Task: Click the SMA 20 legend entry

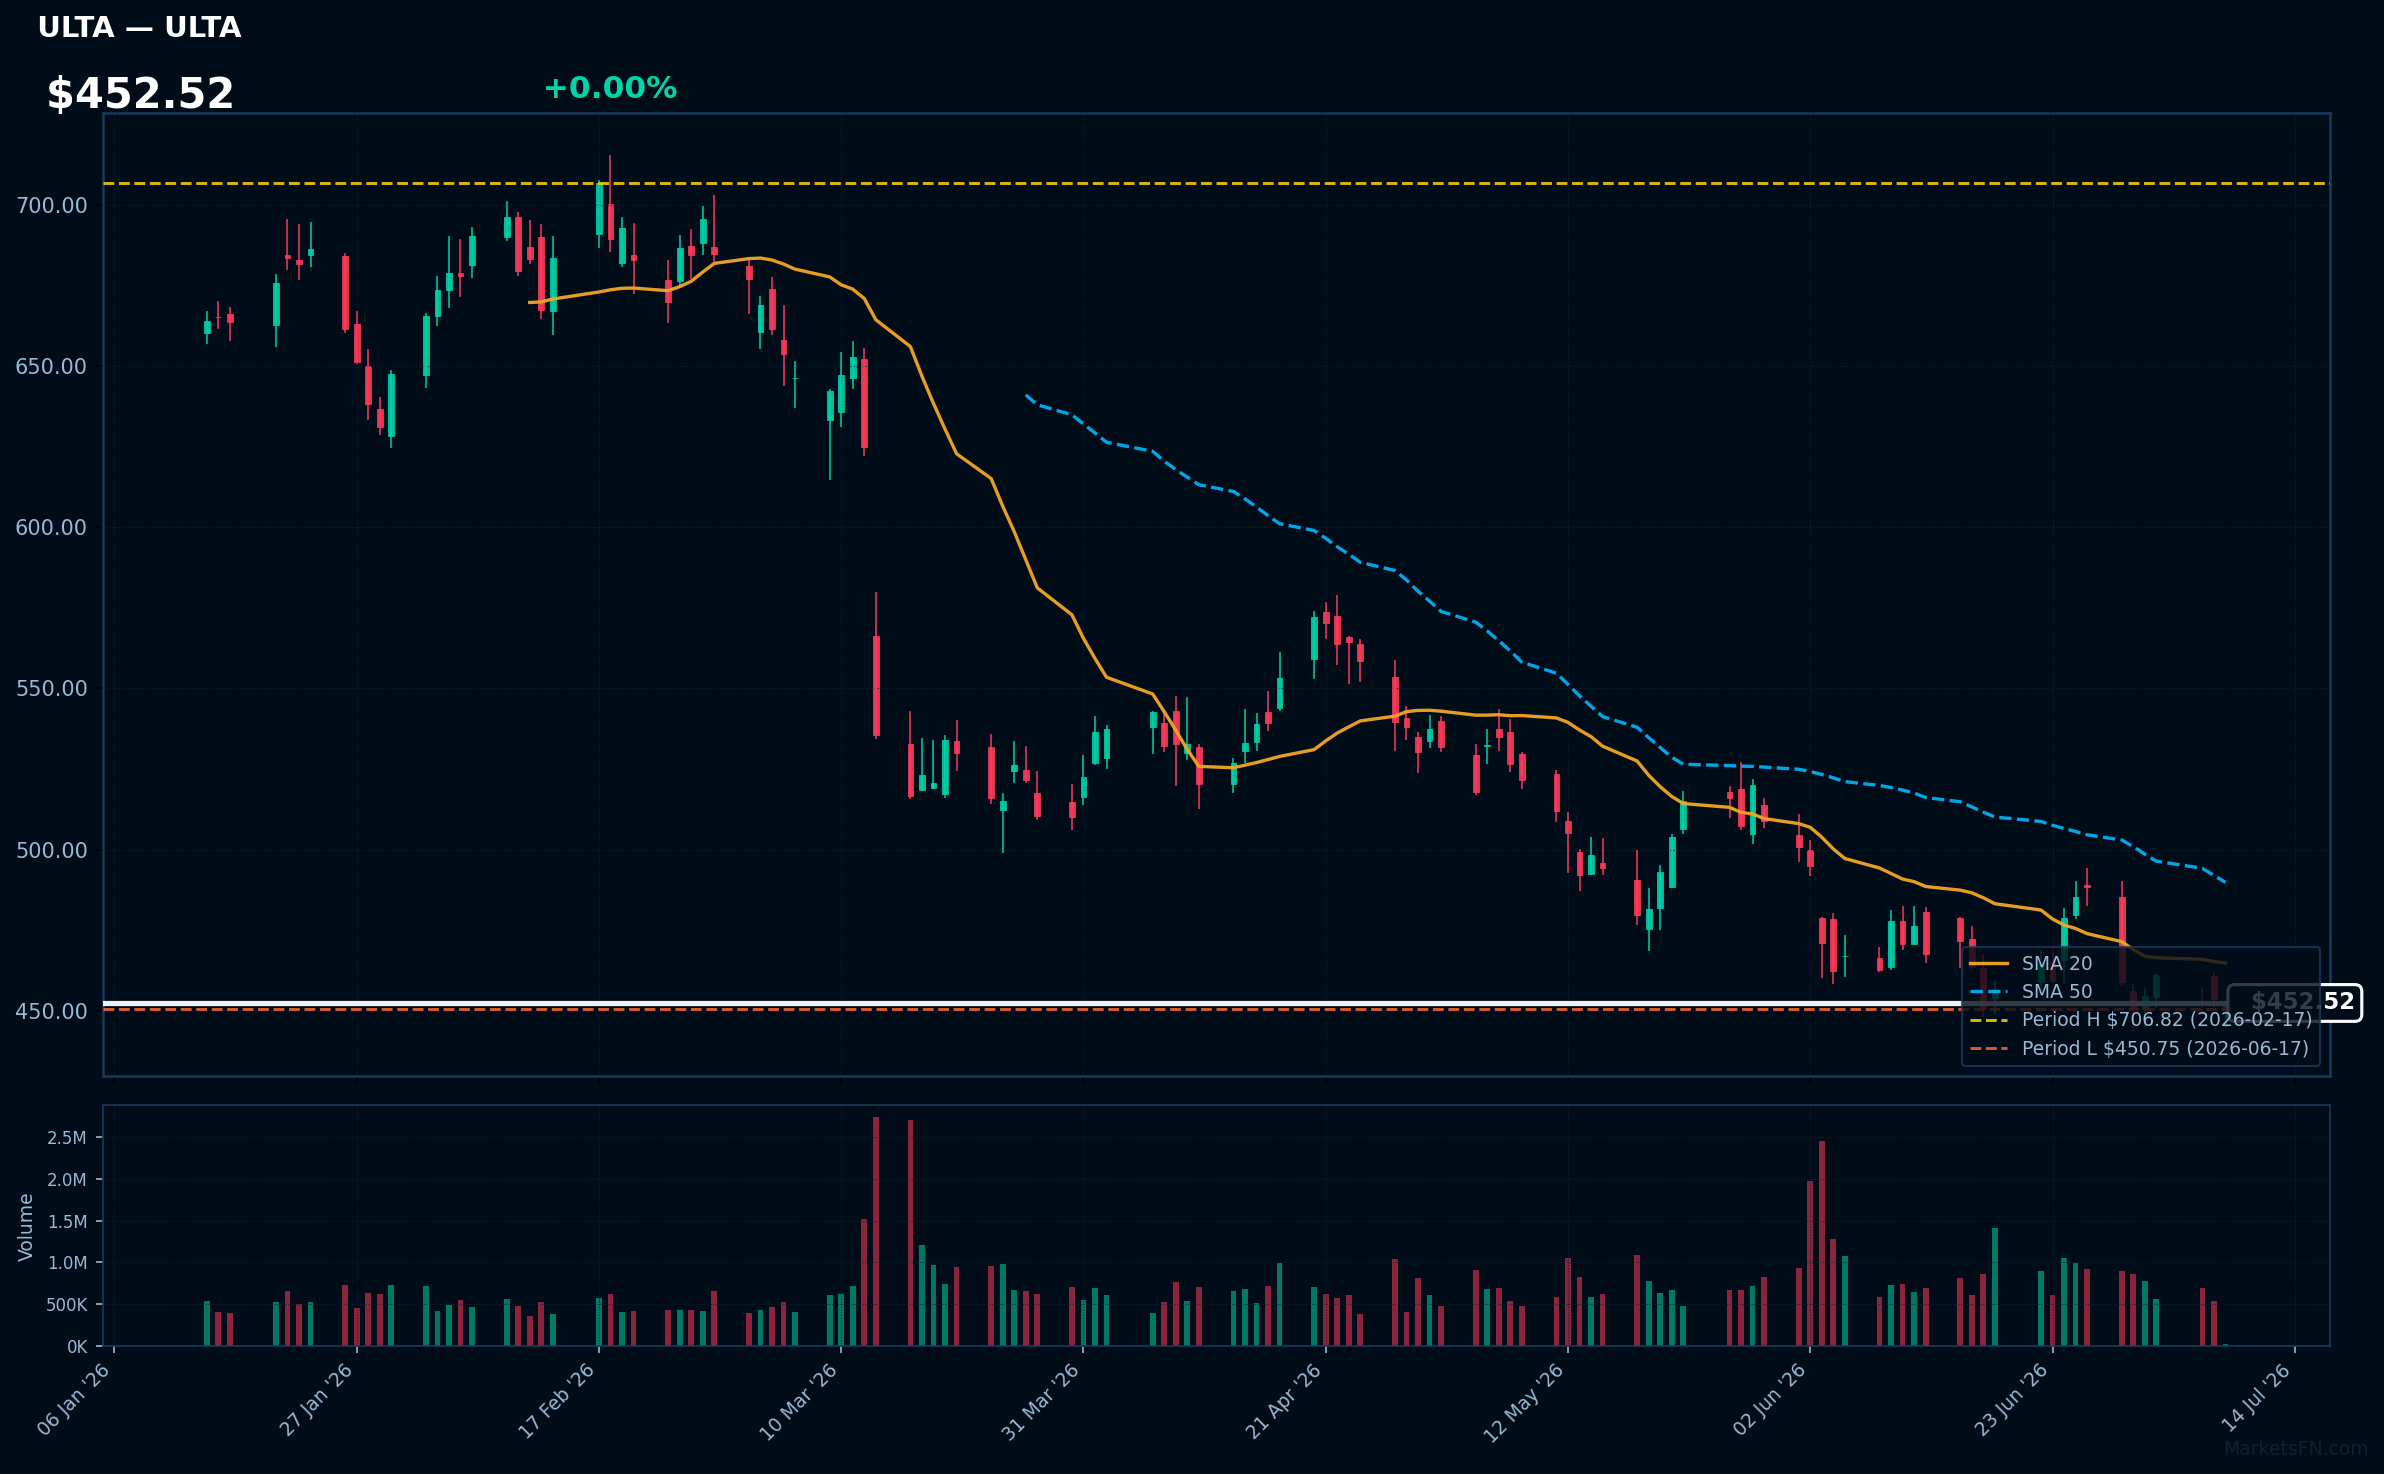Action: click(2031, 963)
